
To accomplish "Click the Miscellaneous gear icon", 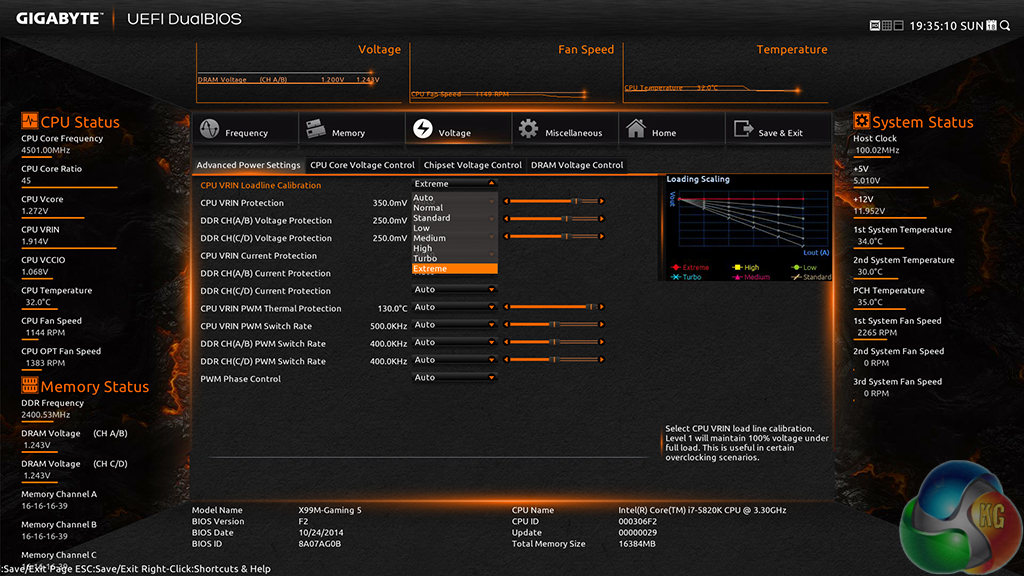I will pyautogui.click(x=528, y=130).
